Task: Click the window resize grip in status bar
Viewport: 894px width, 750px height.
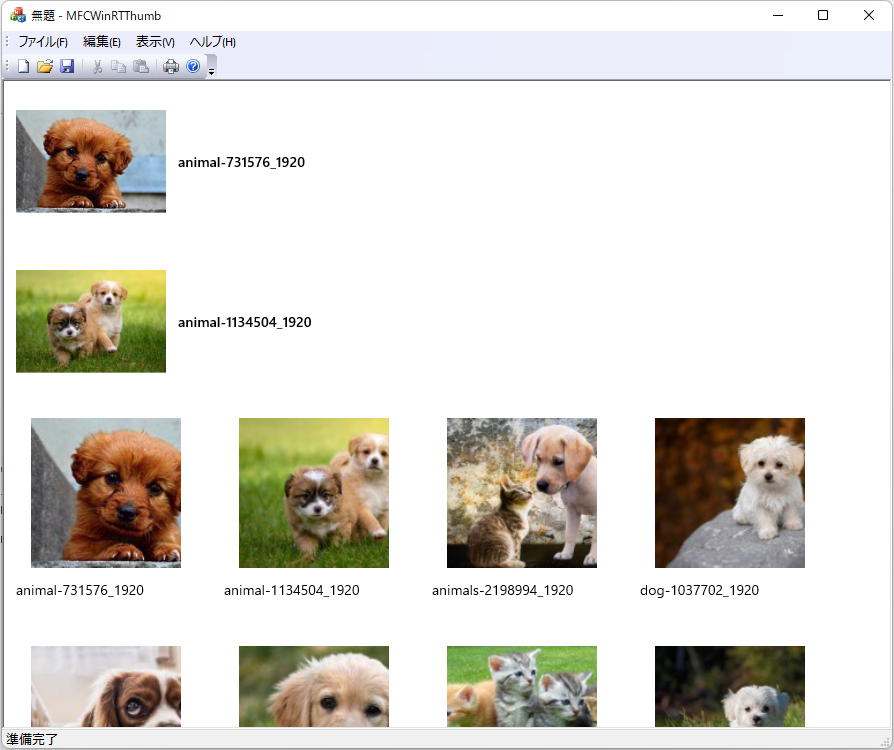Action: coord(885,741)
